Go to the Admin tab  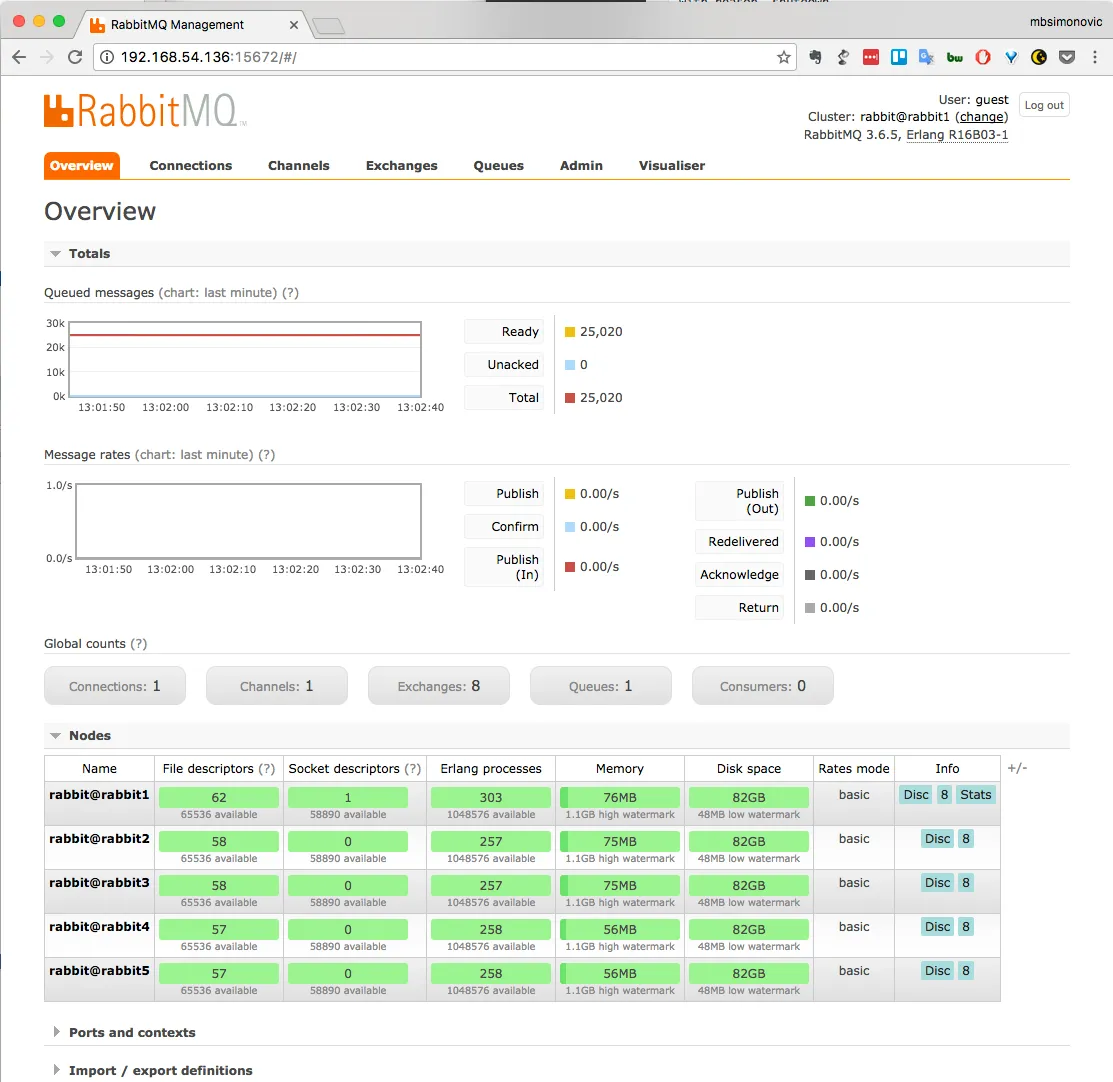581,165
